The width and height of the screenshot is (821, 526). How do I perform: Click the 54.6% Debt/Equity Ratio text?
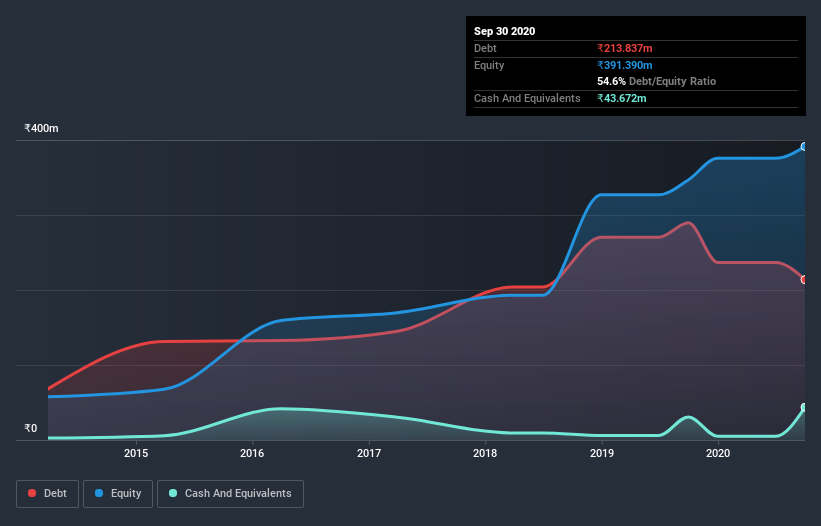tap(657, 81)
